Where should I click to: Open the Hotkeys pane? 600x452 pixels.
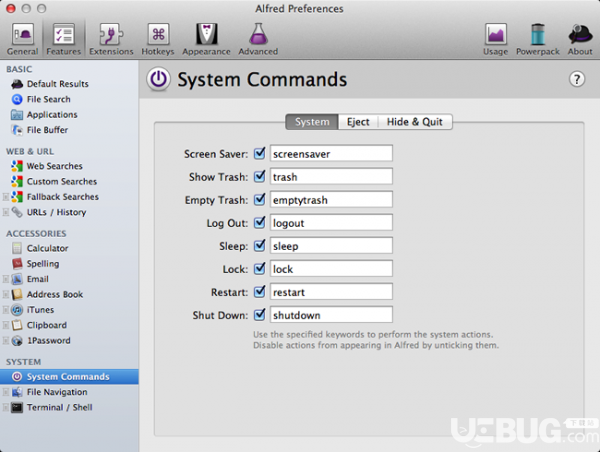(158, 39)
